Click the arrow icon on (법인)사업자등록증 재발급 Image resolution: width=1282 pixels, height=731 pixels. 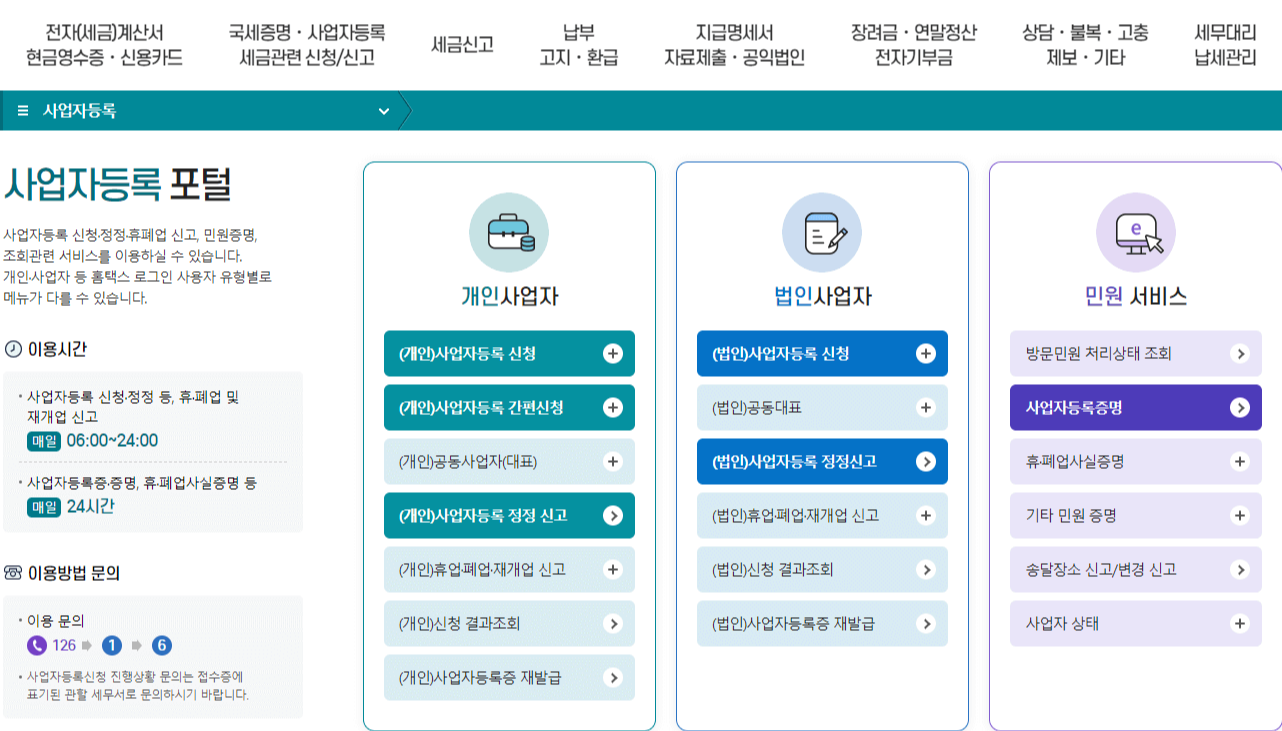coord(926,624)
